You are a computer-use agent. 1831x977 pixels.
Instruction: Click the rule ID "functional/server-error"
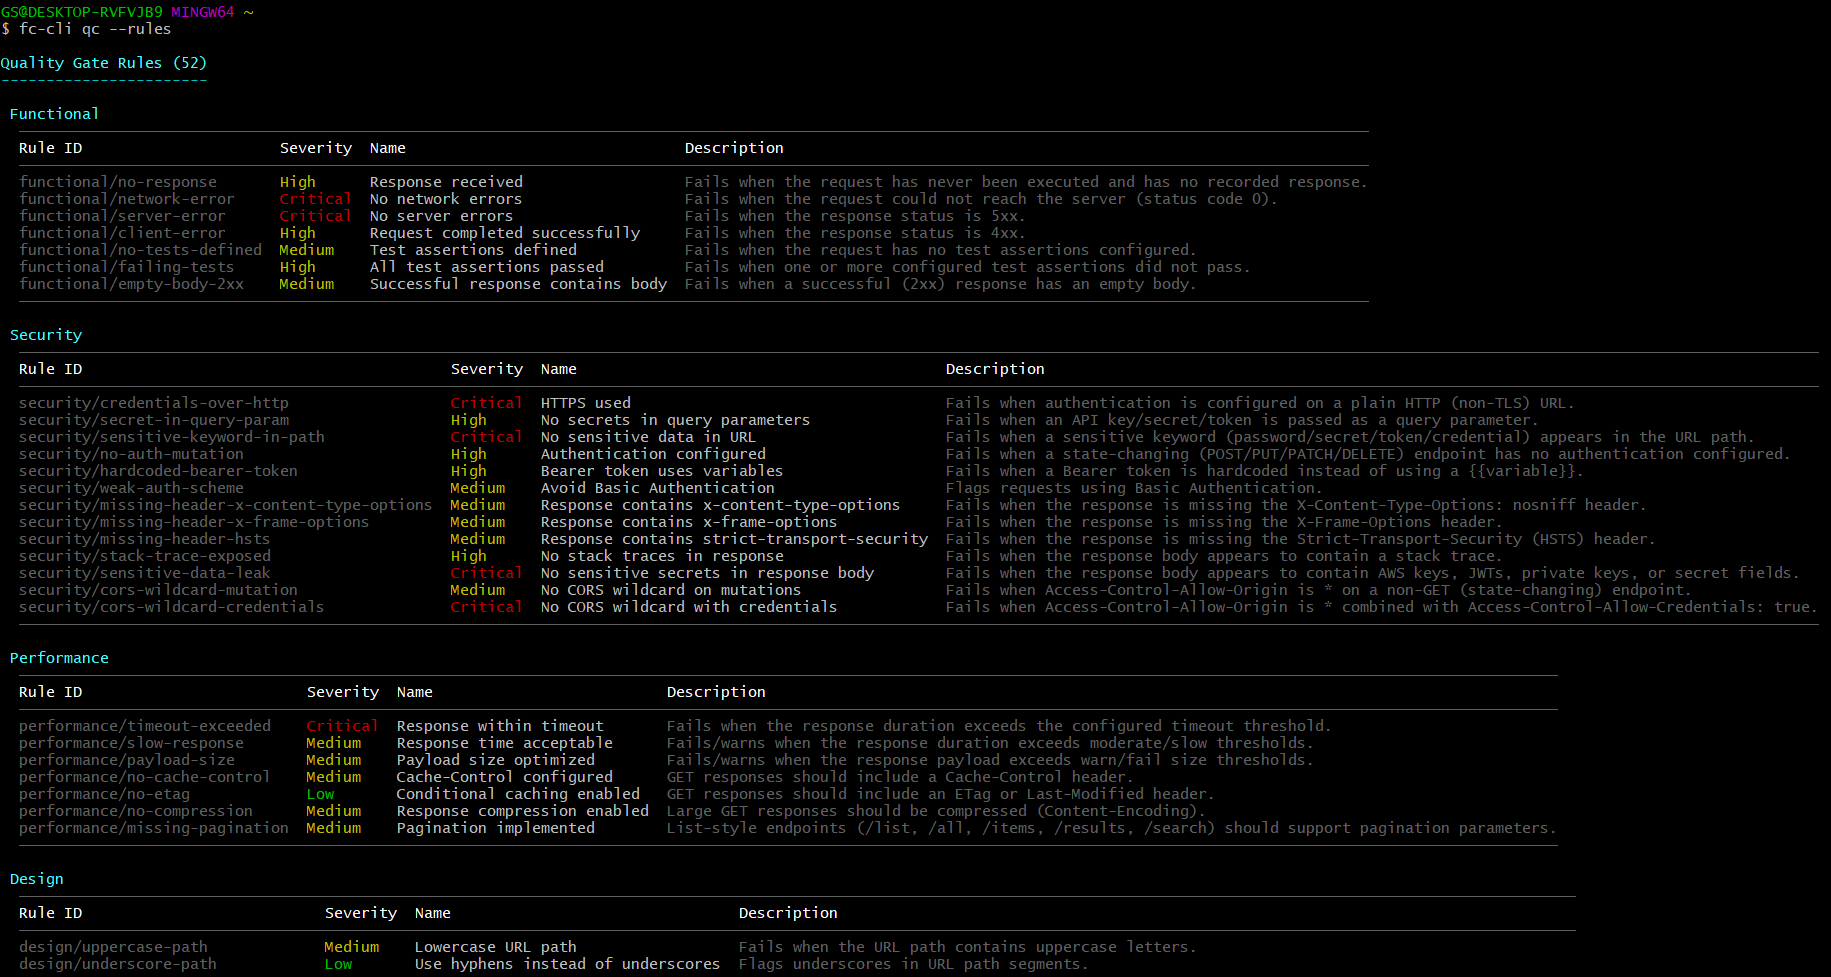(122, 216)
